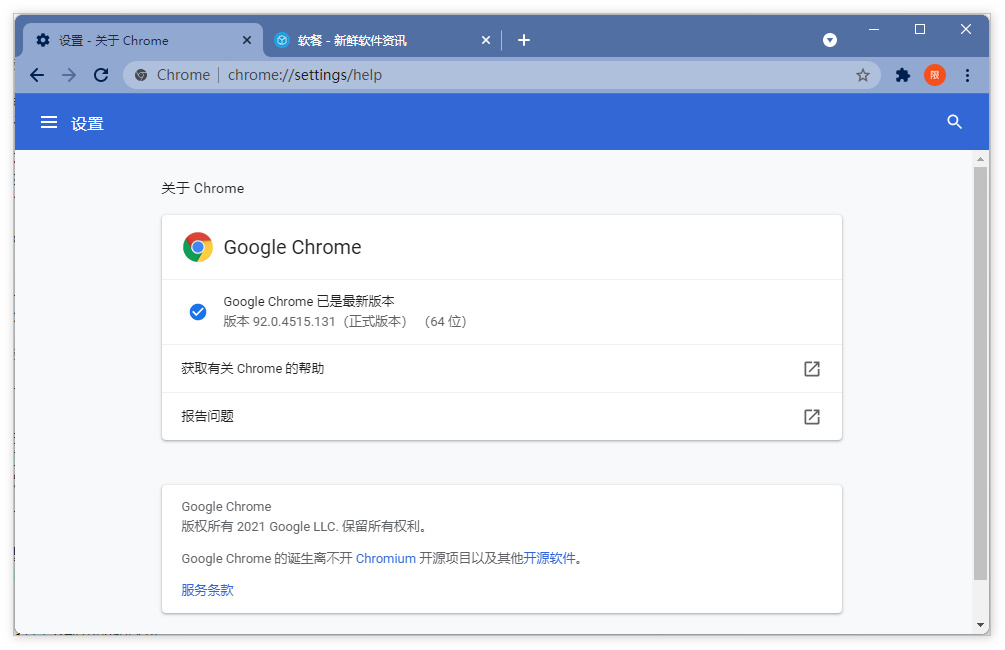
Task: Click the forward navigation arrow
Action: pos(69,75)
